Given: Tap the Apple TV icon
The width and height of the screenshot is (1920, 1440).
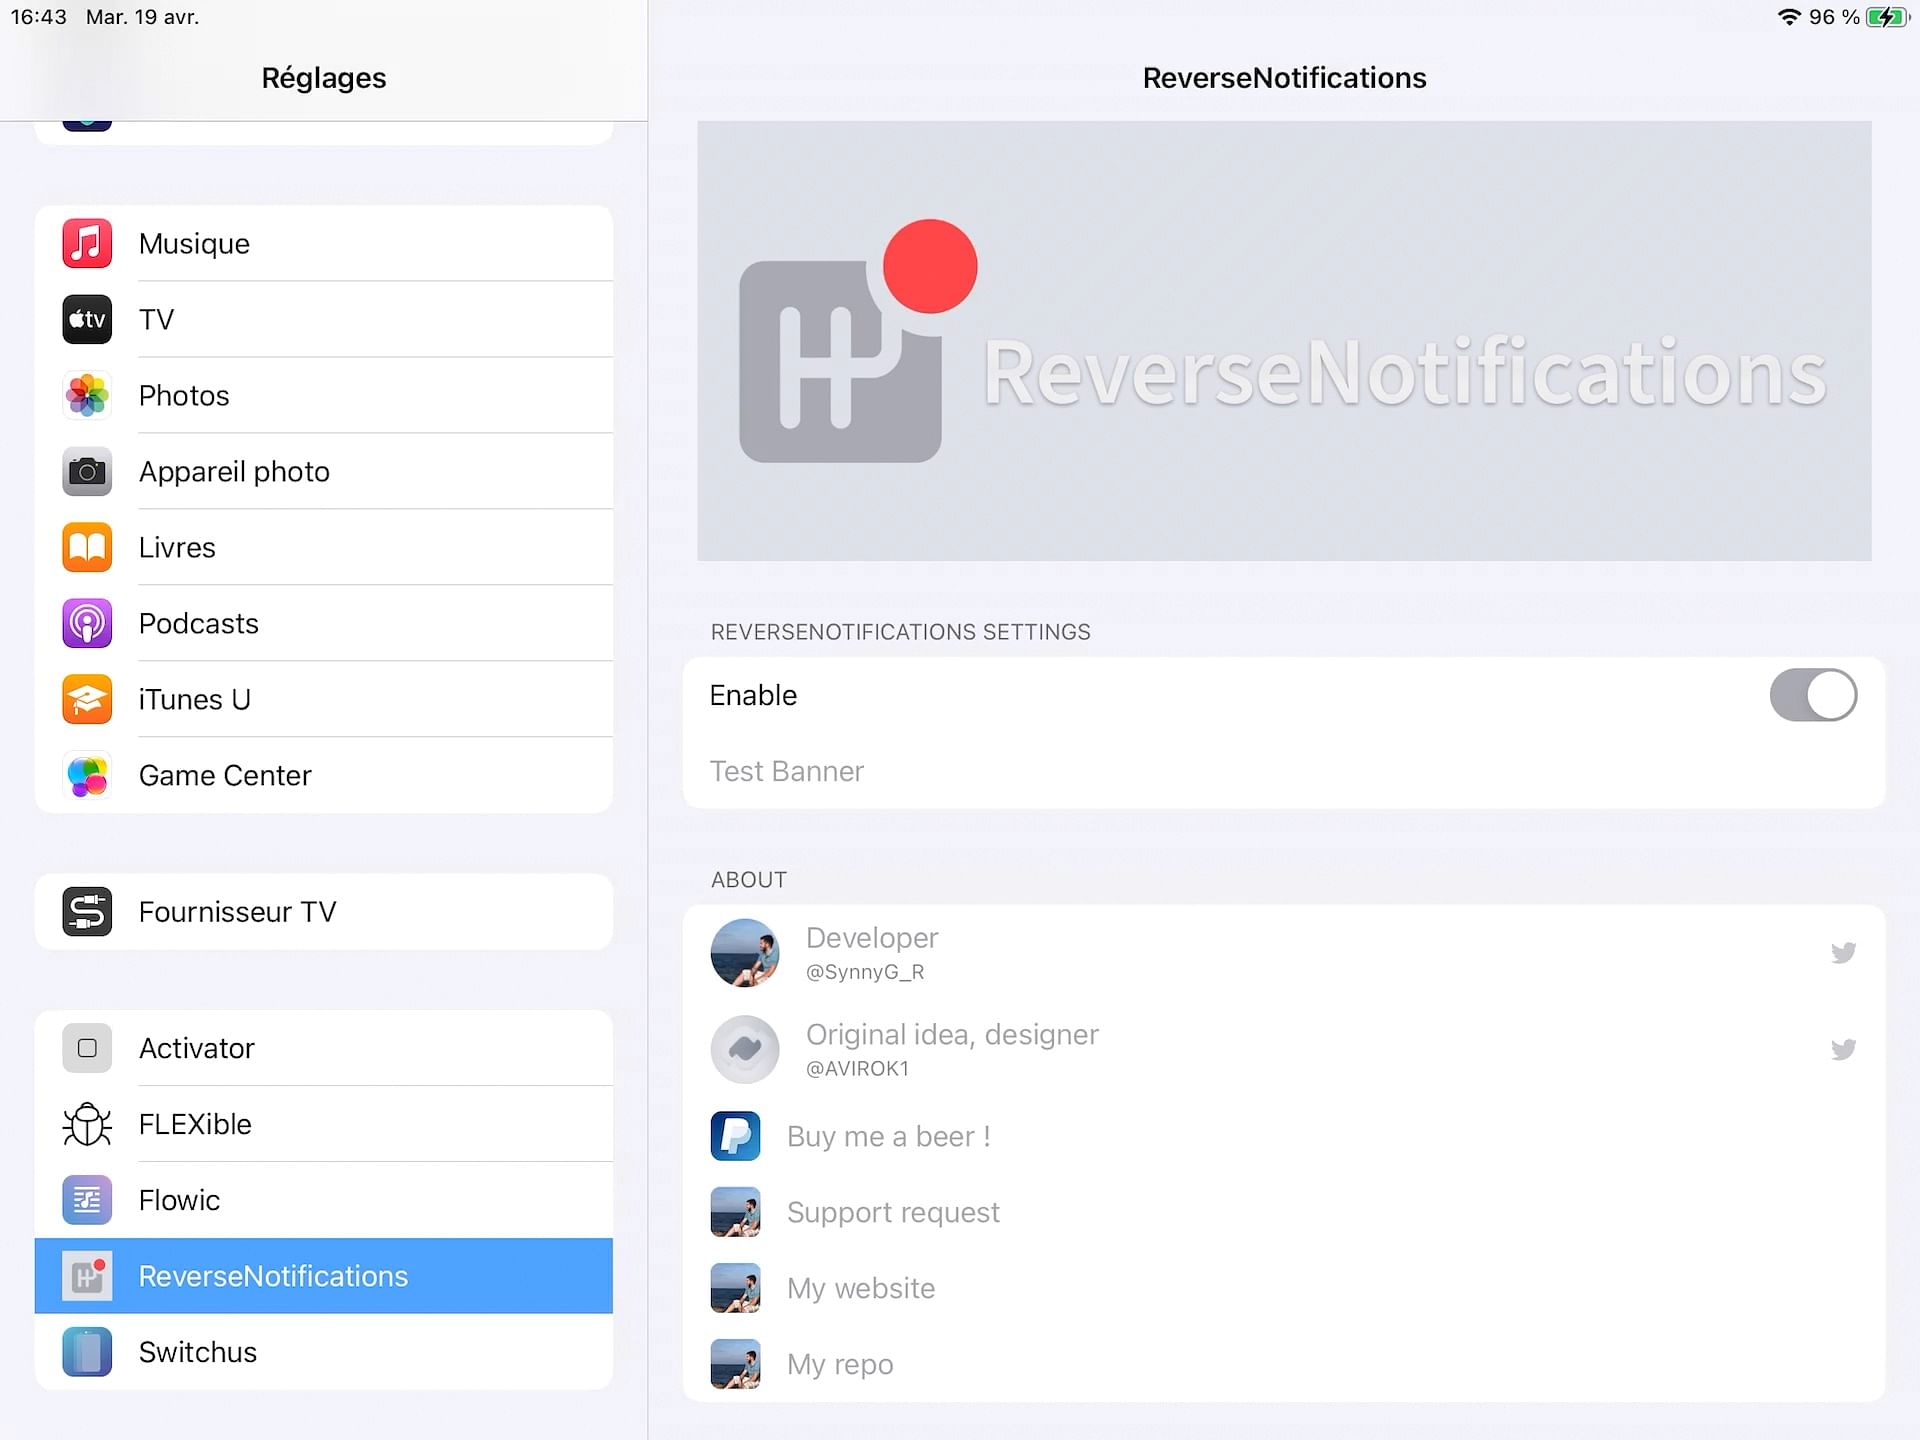Looking at the screenshot, I should 87,319.
